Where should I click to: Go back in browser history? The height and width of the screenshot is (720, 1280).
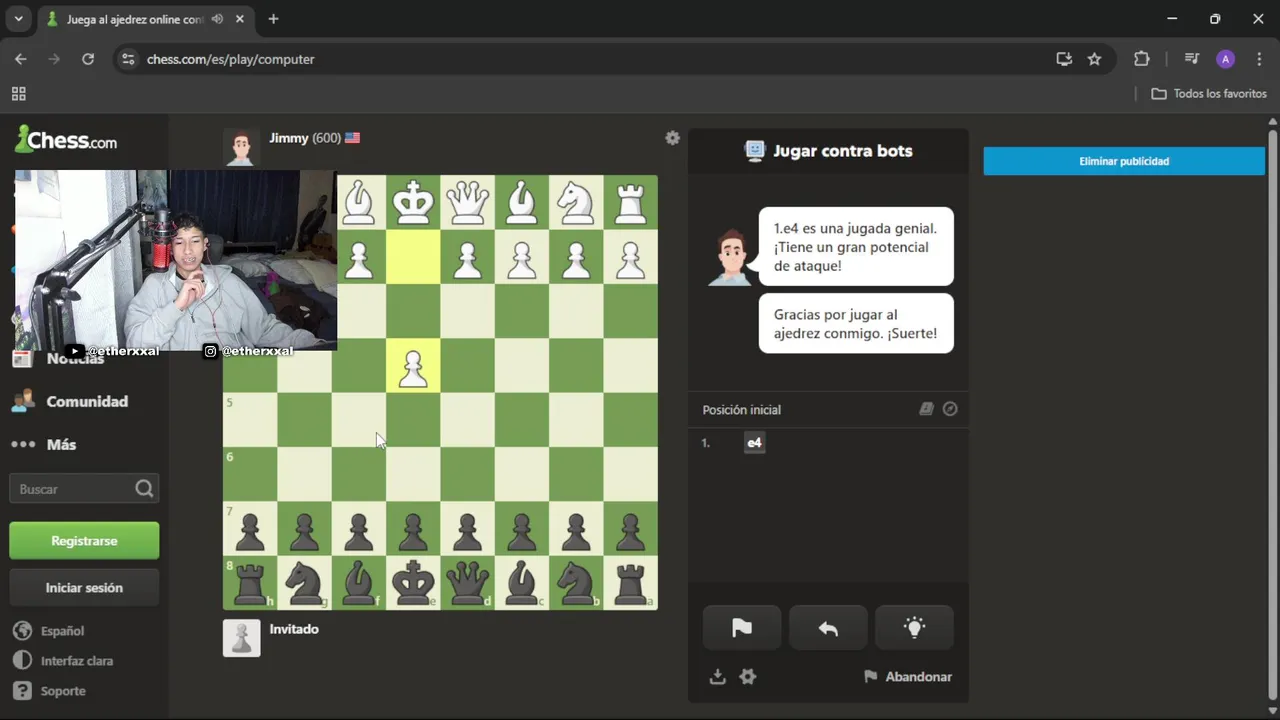point(21,59)
